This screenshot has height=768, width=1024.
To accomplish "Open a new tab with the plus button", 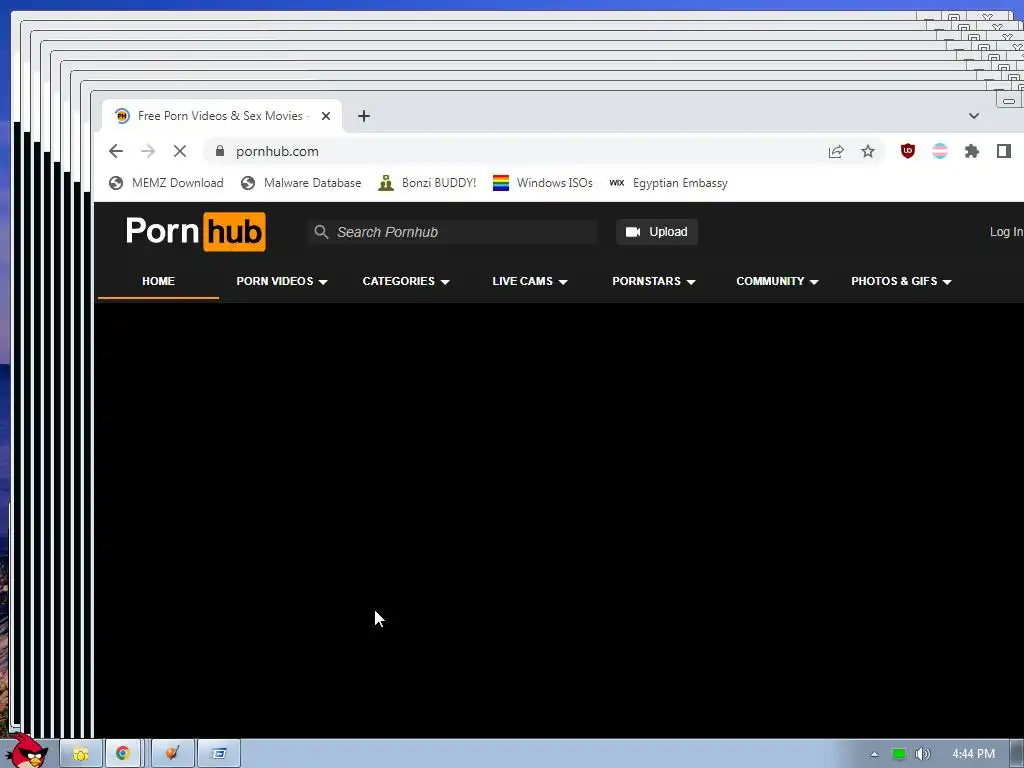I will [x=364, y=116].
